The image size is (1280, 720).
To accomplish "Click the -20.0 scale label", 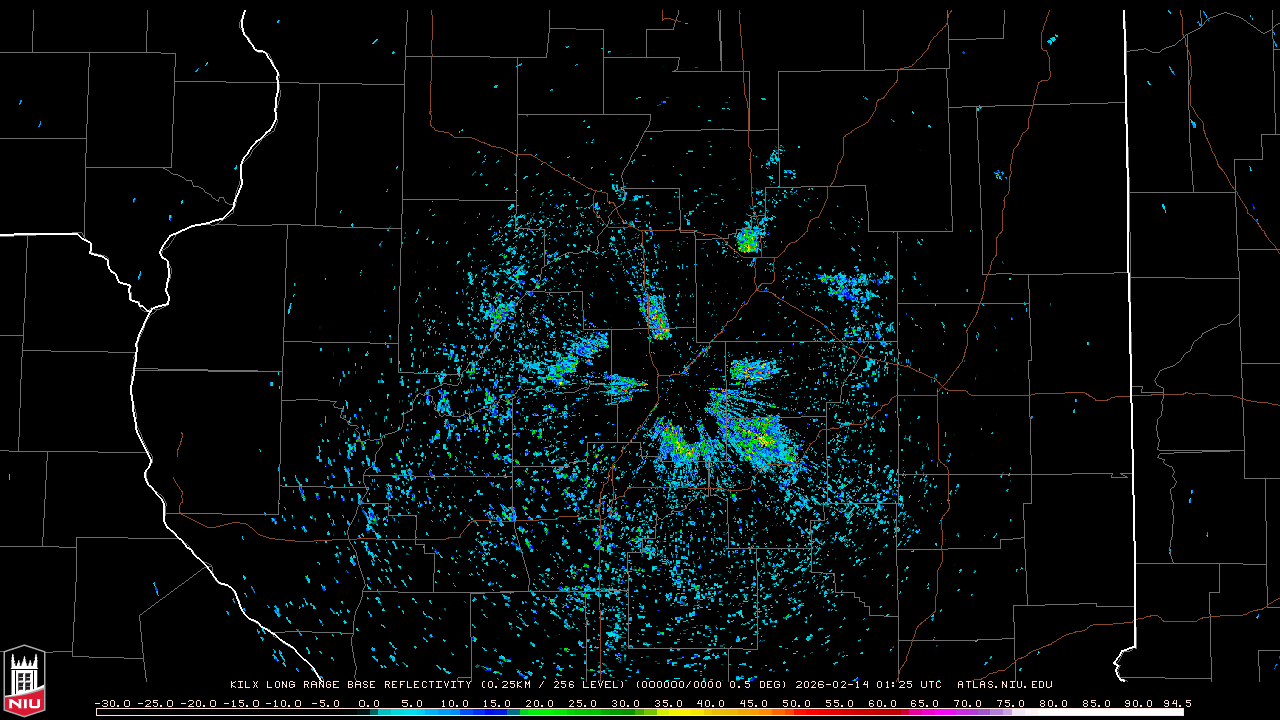I will pos(199,703).
